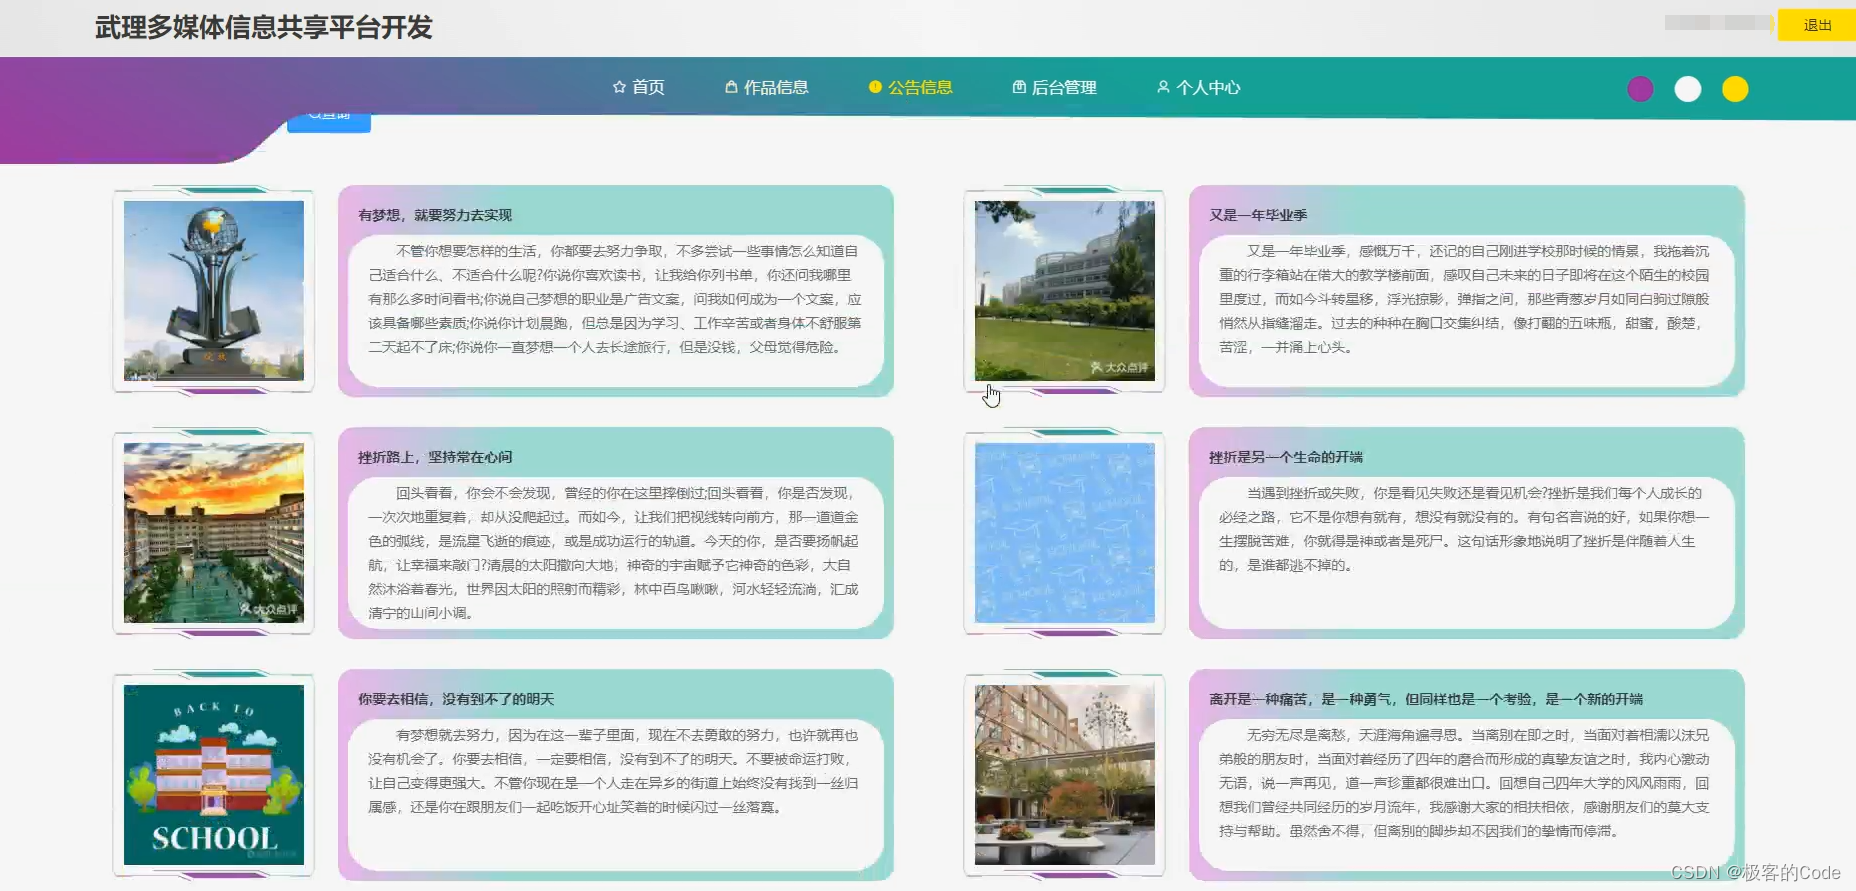Open the campus lawn building thumbnail
Image resolution: width=1856 pixels, height=891 pixels.
click(1065, 291)
